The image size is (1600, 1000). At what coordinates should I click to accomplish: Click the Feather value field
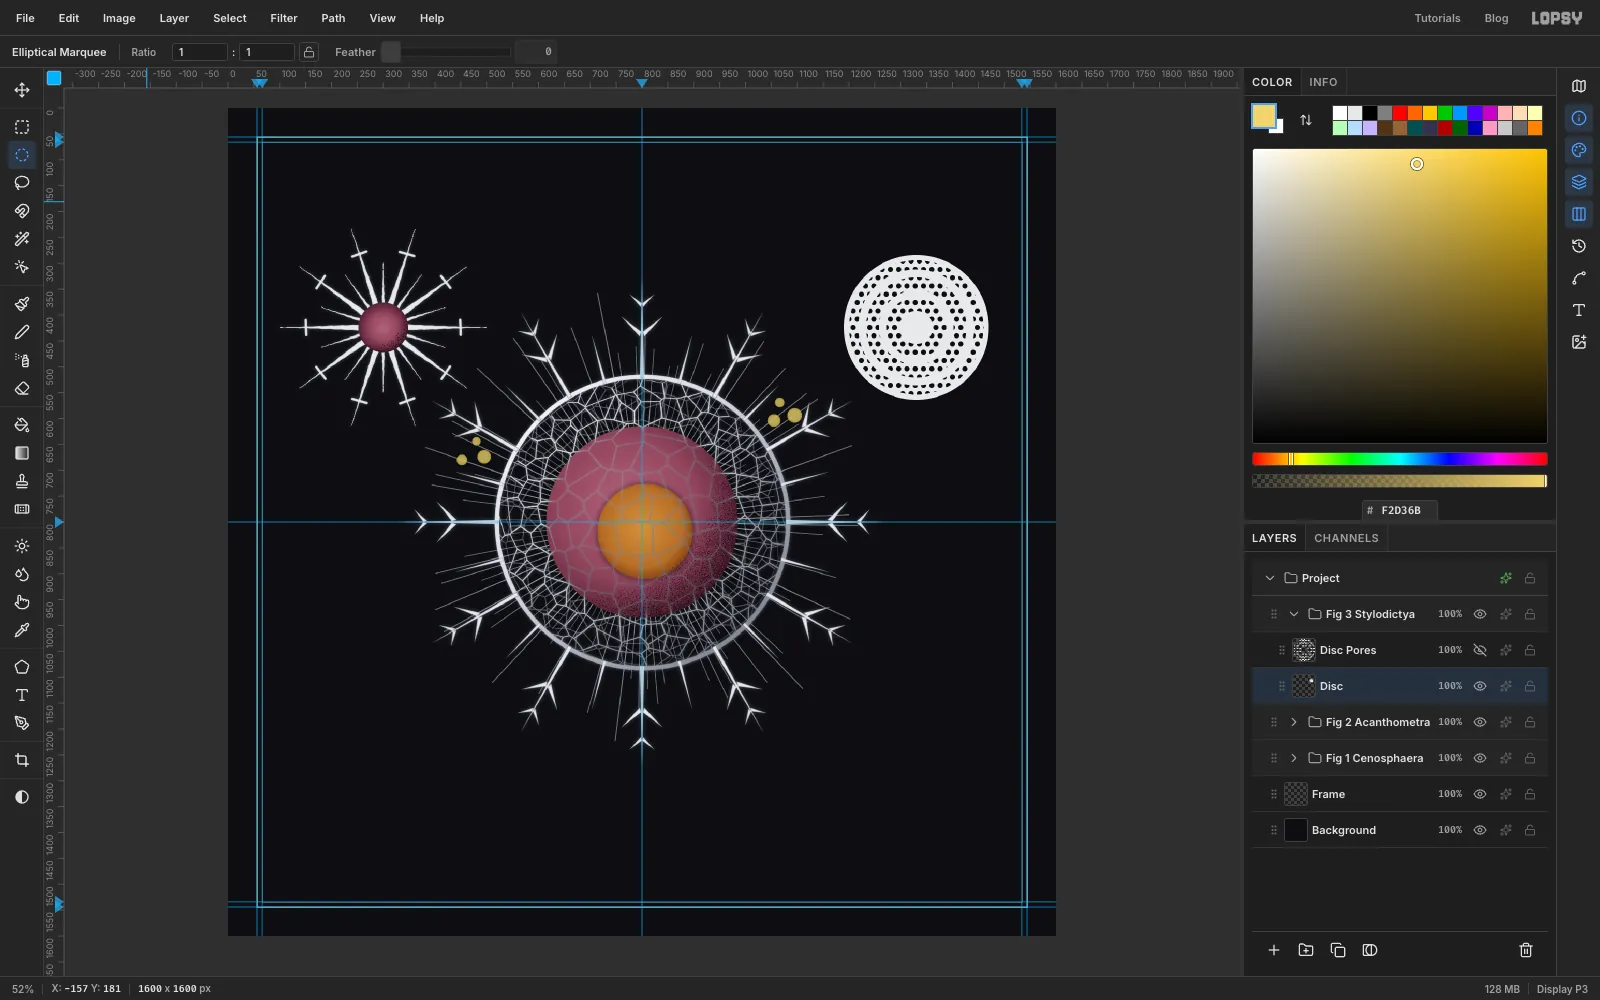point(536,52)
